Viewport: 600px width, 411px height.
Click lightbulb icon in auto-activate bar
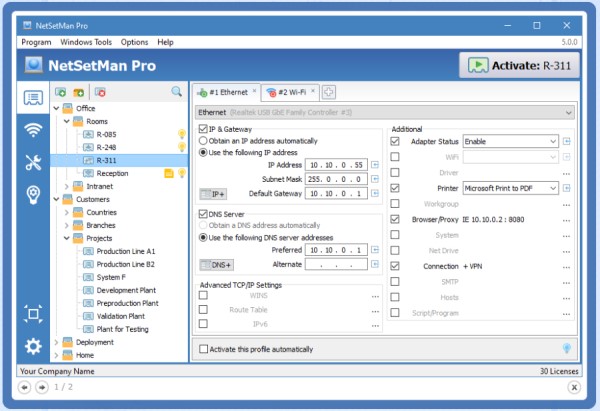(x=567, y=348)
